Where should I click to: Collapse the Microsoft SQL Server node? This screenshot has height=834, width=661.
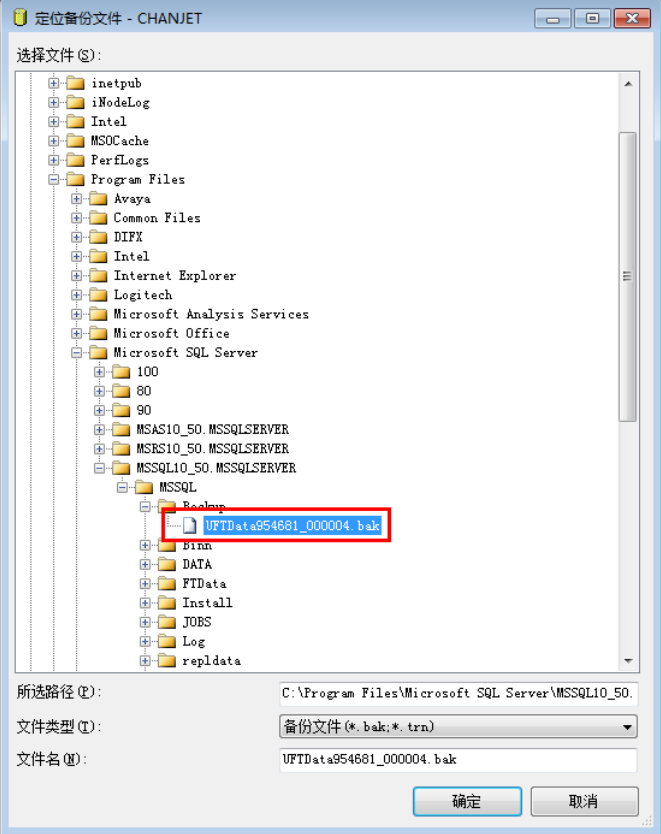pos(77,353)
